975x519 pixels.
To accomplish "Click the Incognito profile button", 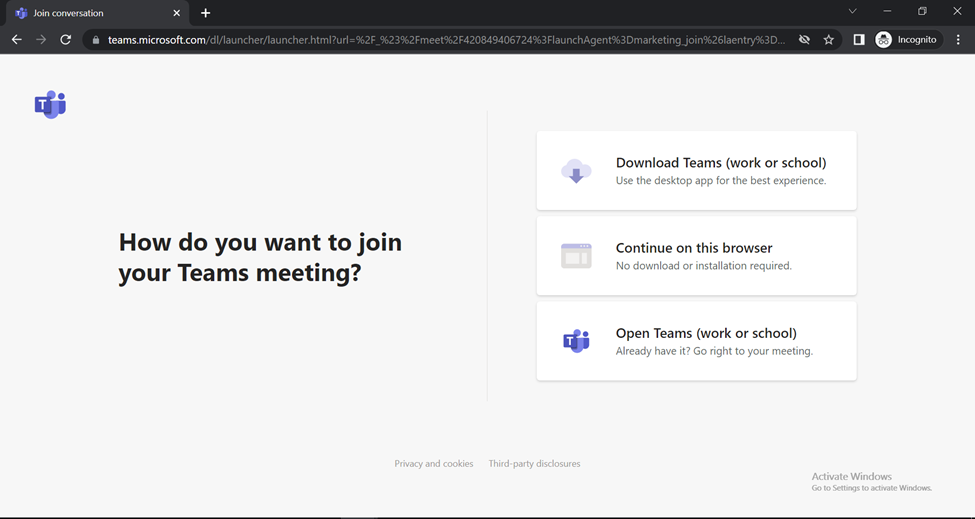I will pyautogui.click(x=906, y=40).
